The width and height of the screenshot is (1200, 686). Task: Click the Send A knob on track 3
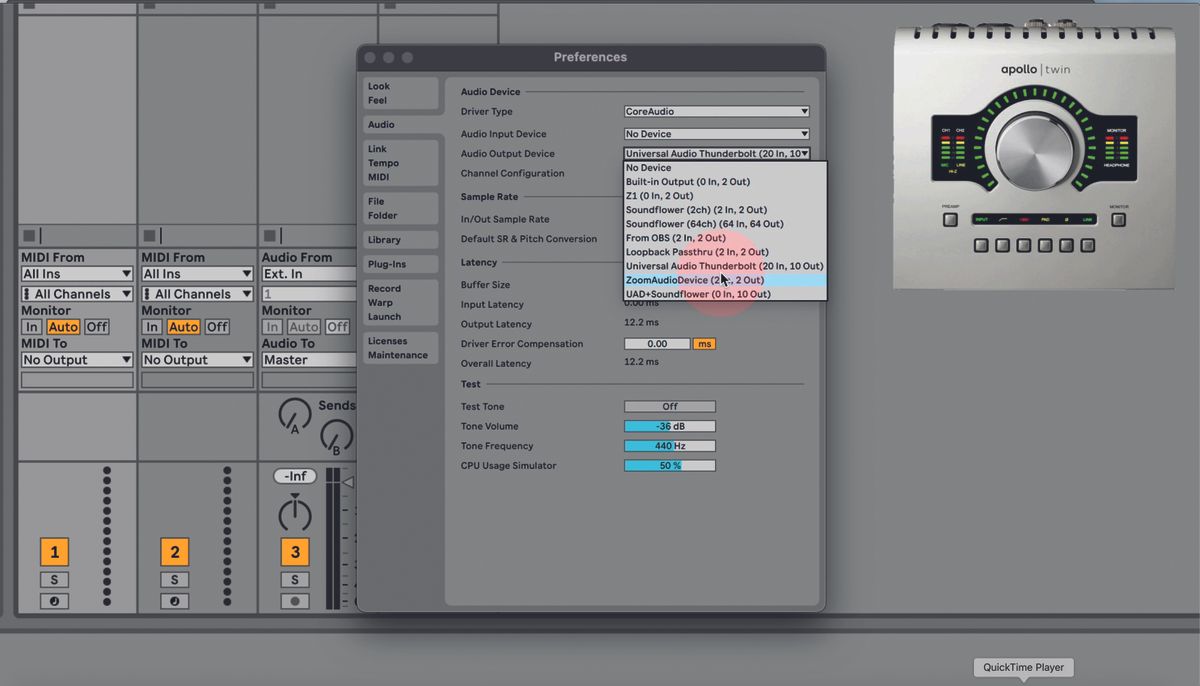click(294, 415)
